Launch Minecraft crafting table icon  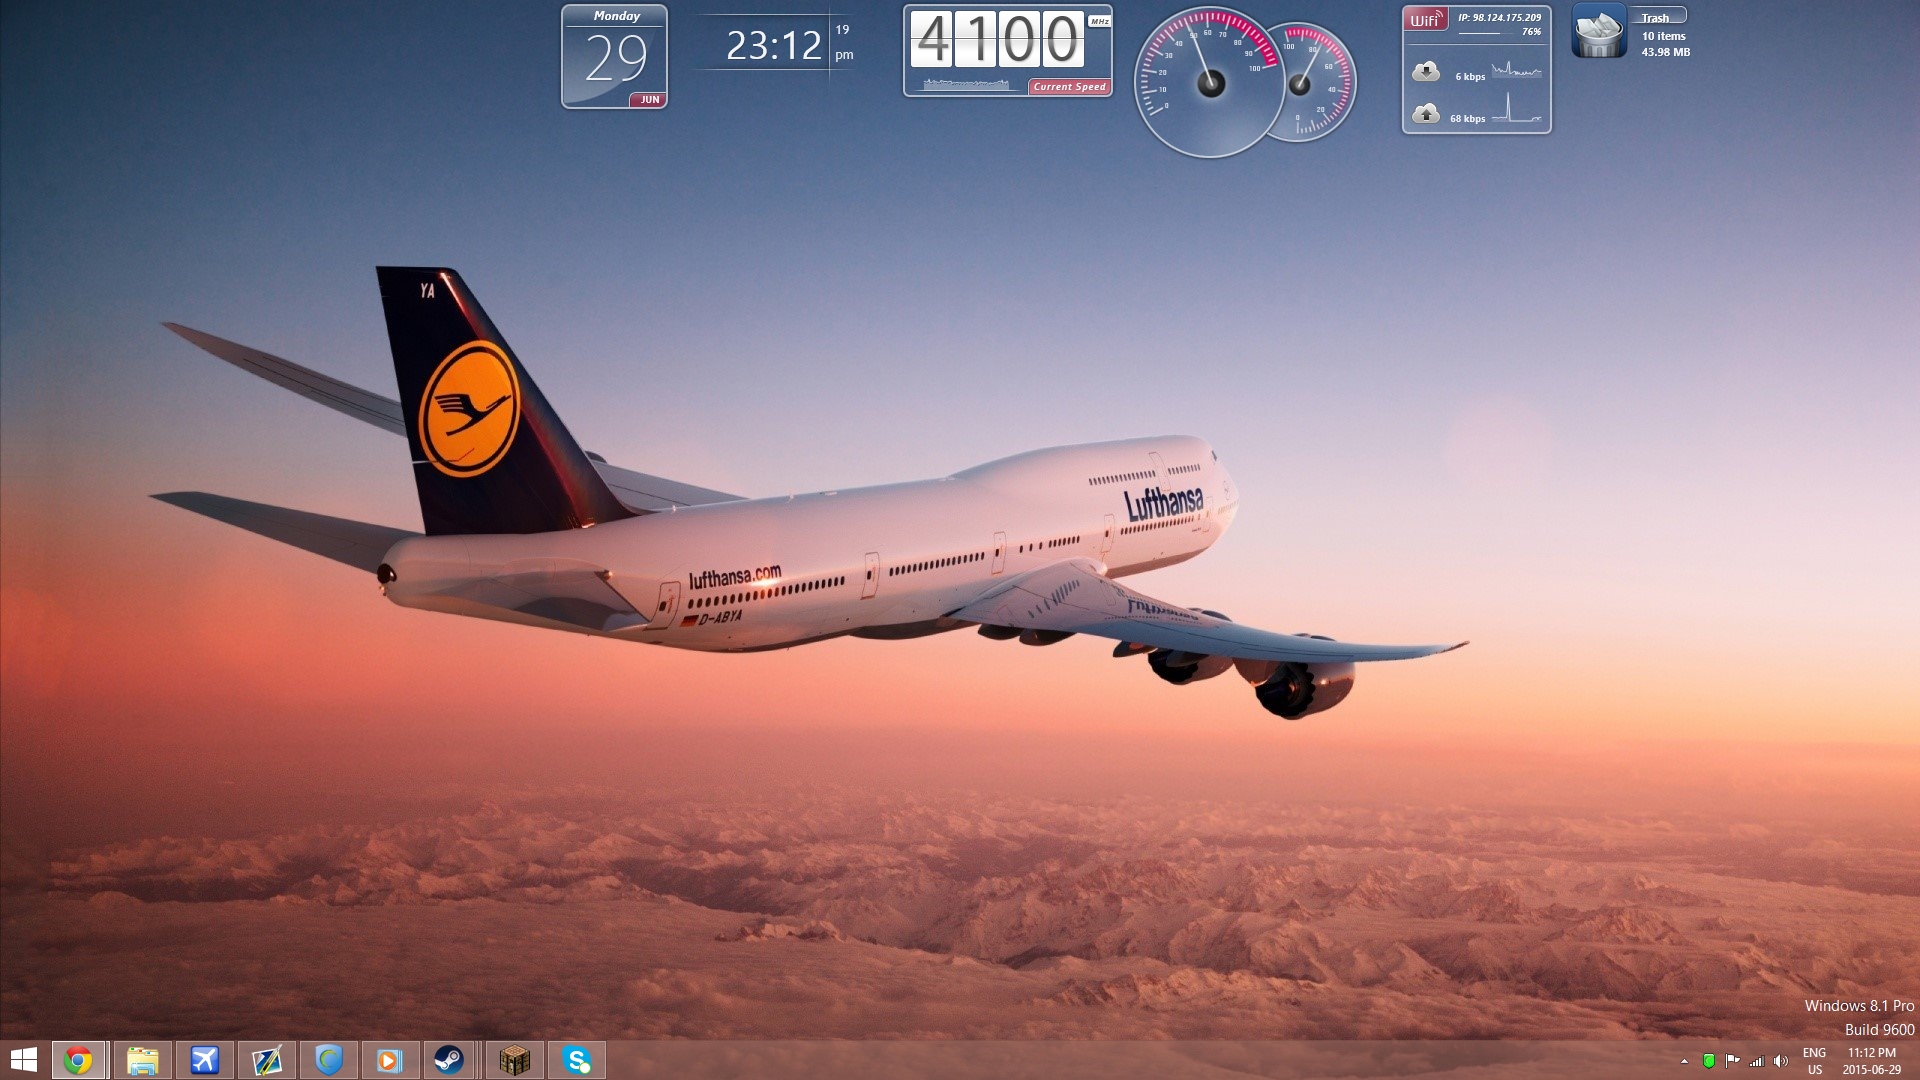[x=515, y=1060]
